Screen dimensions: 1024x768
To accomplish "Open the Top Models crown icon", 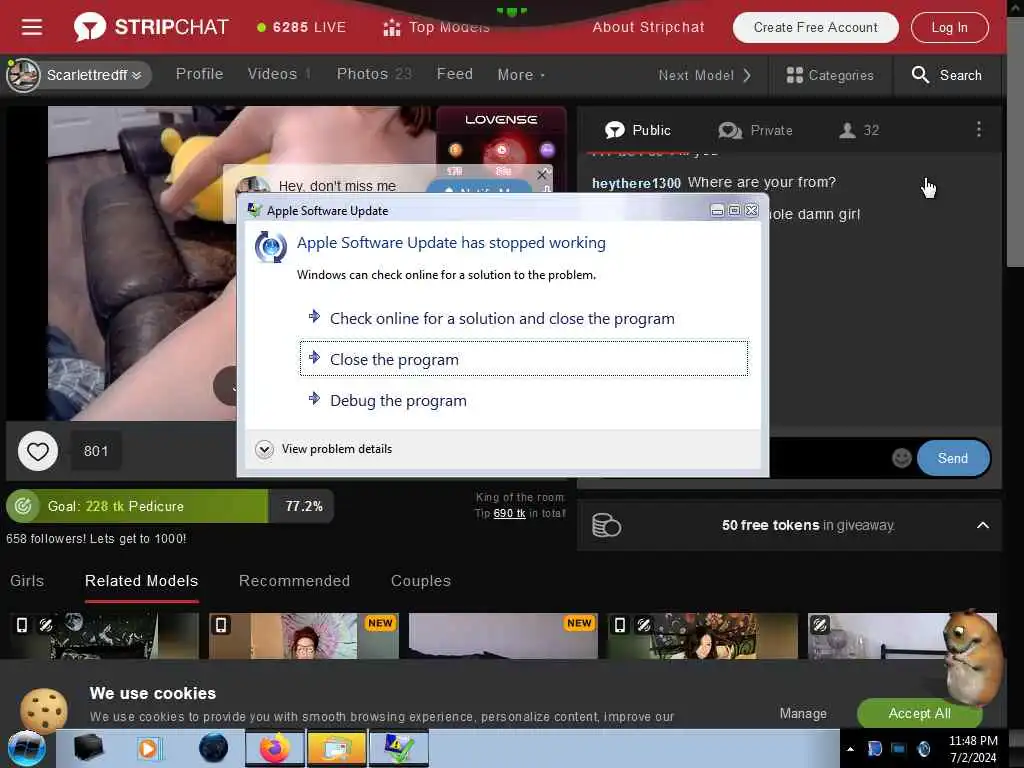I will [x=392, y=27].
